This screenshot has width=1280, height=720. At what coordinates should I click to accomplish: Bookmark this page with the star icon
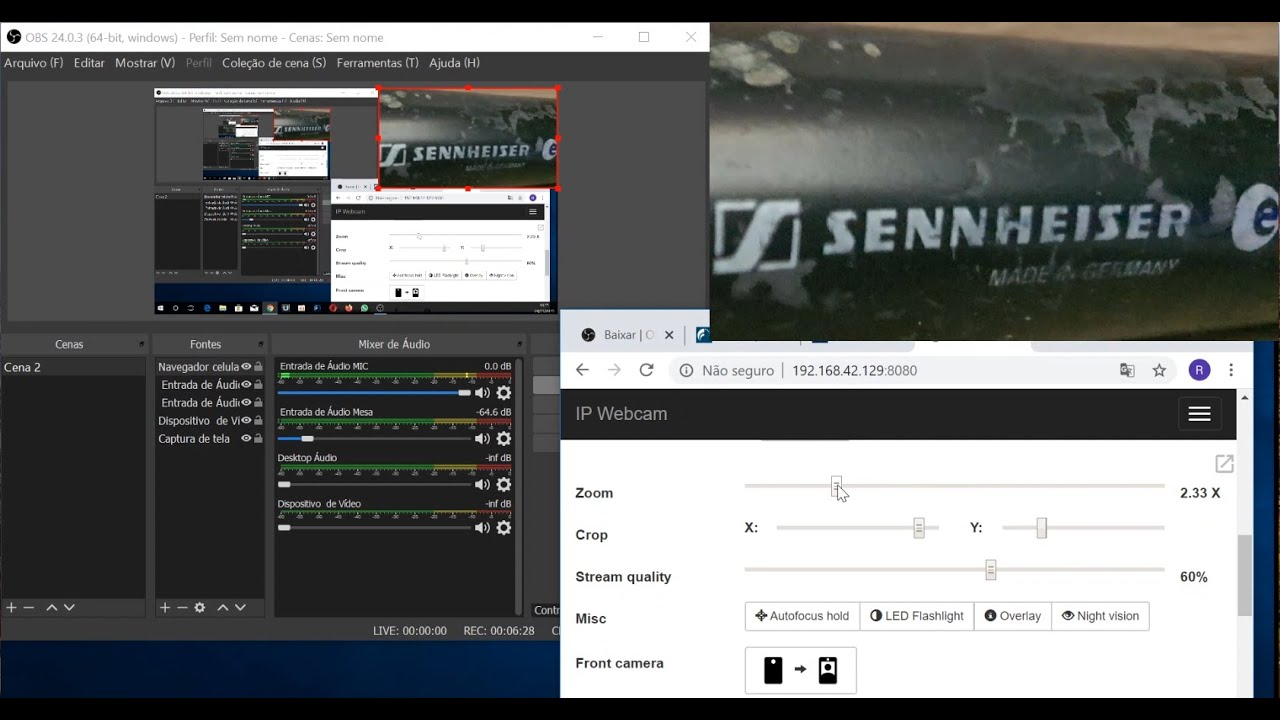[x=1159, y=370]
